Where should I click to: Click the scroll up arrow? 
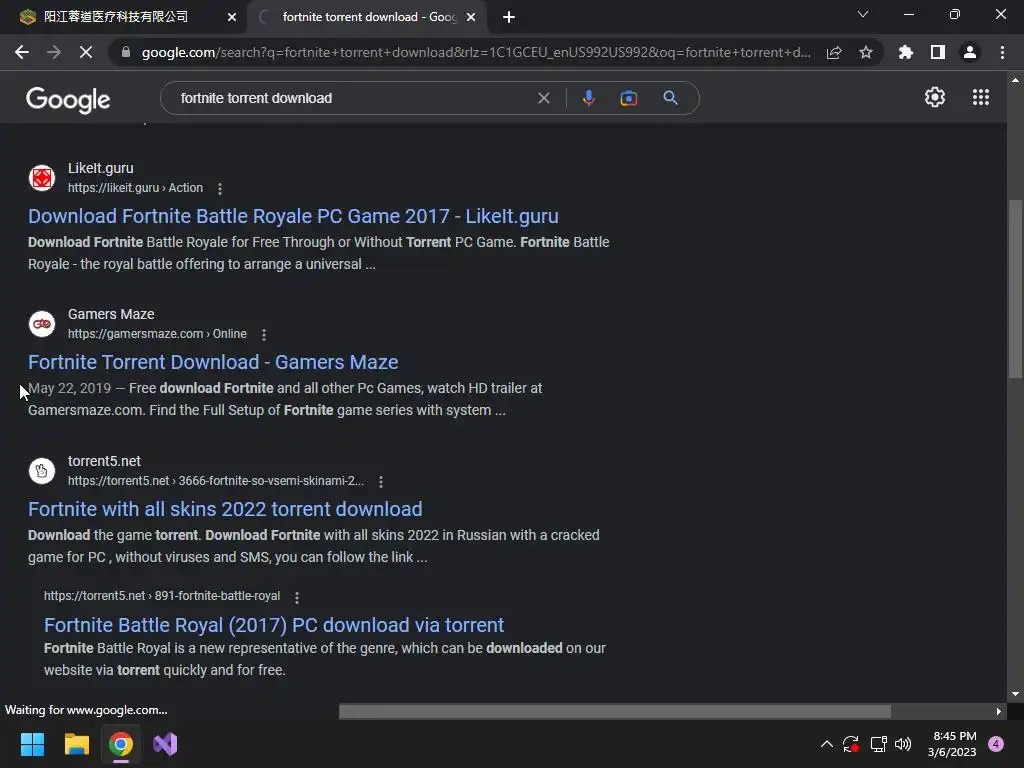[1015, 80]
